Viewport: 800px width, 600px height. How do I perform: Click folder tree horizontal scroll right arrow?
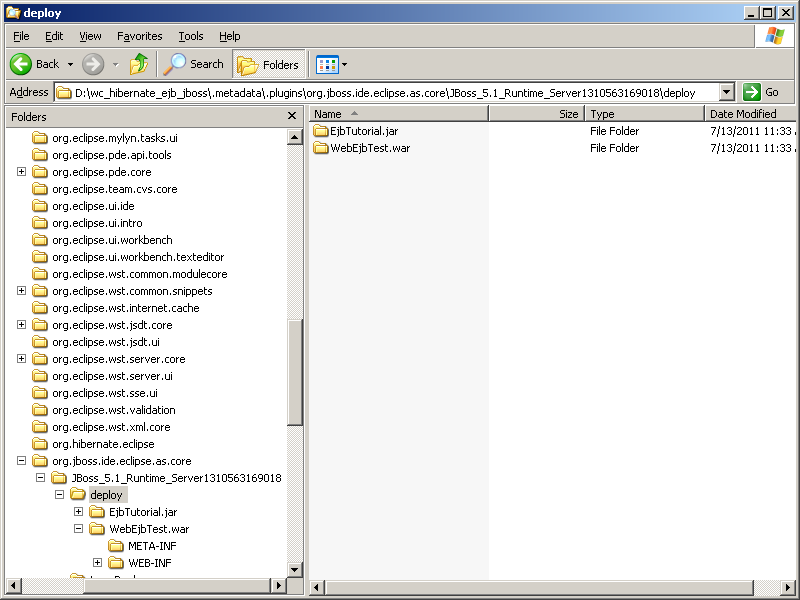[279, 586]
